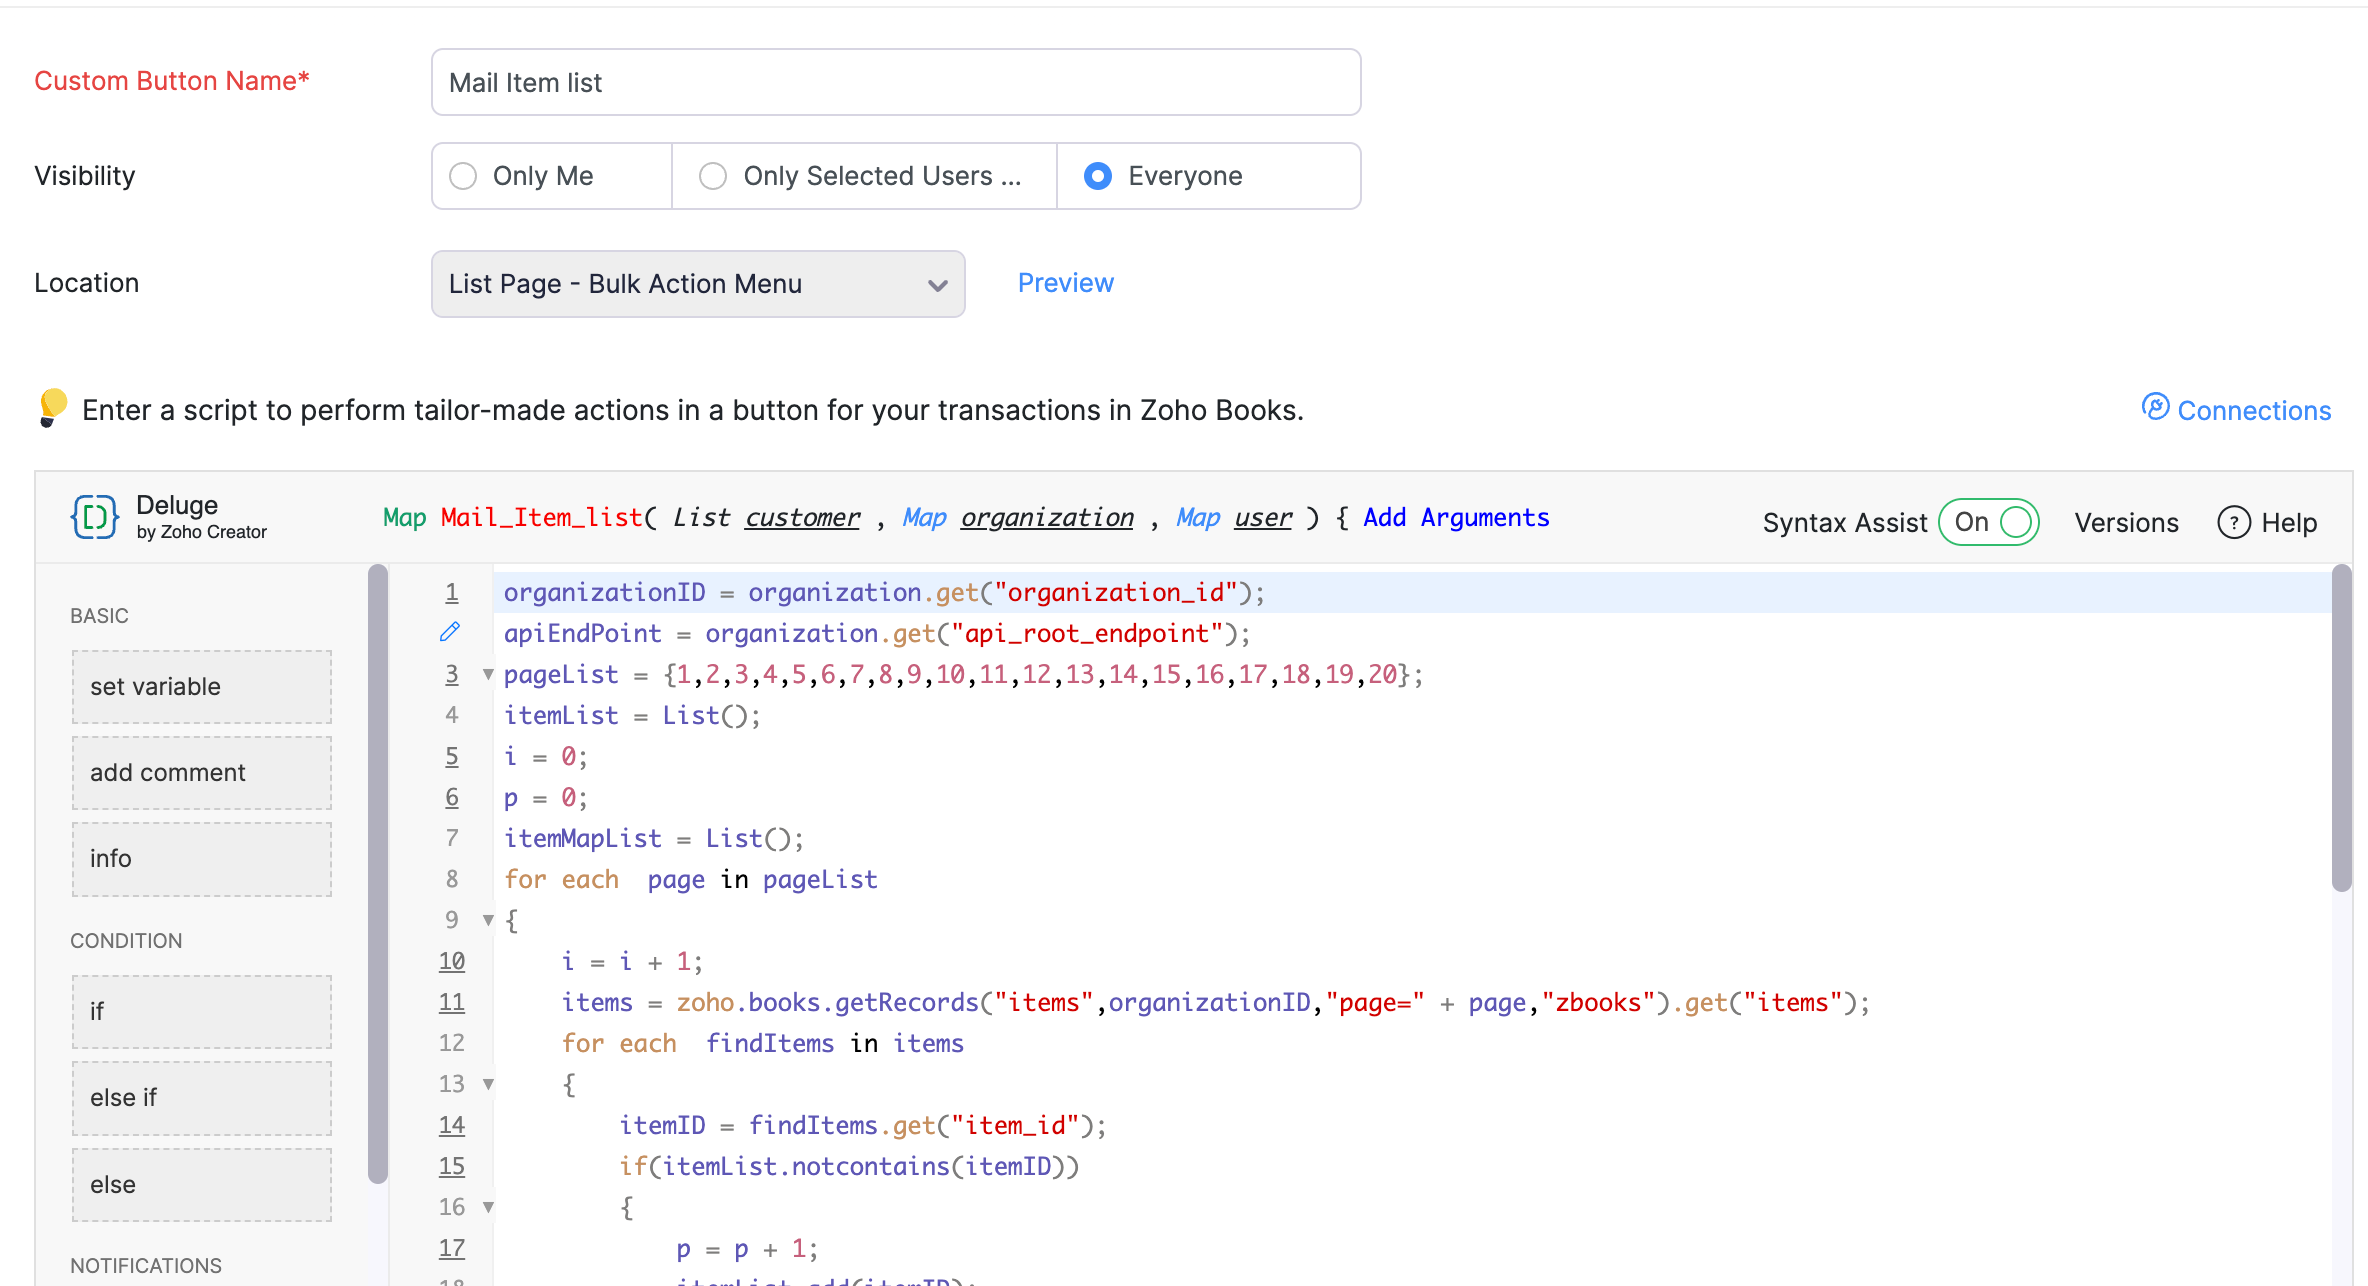This screenshot has width=2368, height=1286.
Task: Open the Location dropdown menu
Action: (x=697, y=284)
